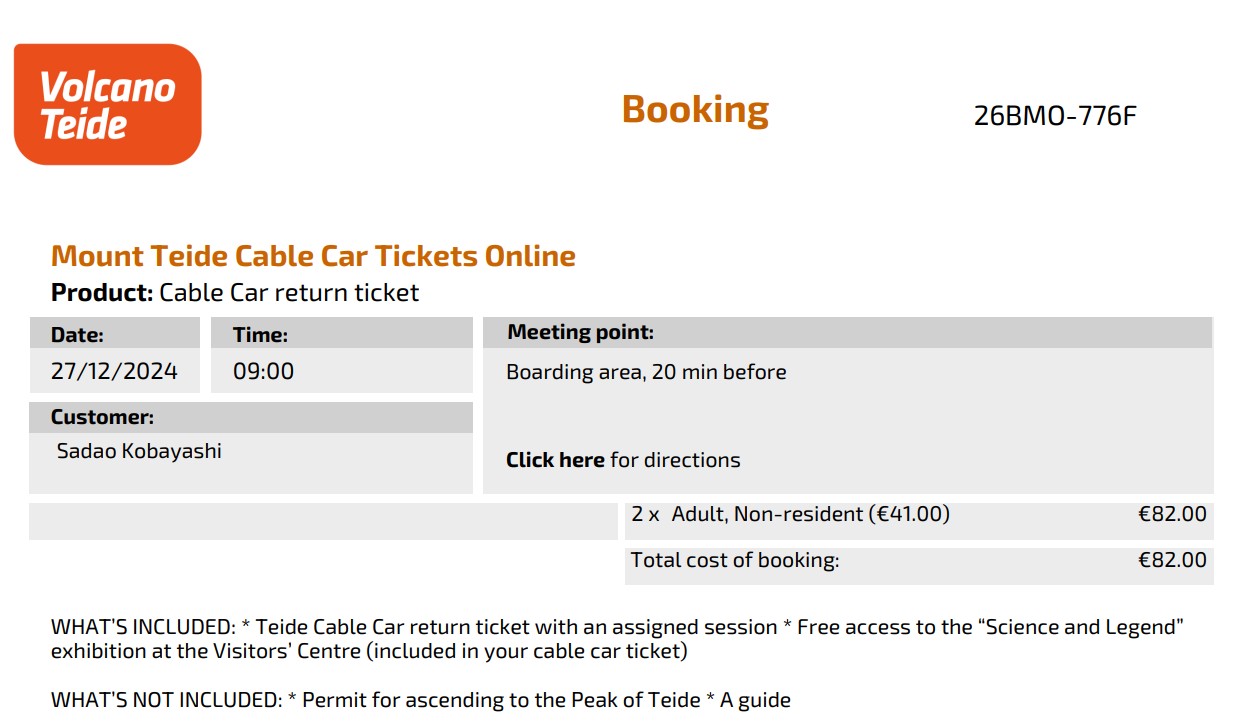
Task: Click 'Boarding area, 20 min before' text
Action: pyautogui.click(x=646, y=372)
